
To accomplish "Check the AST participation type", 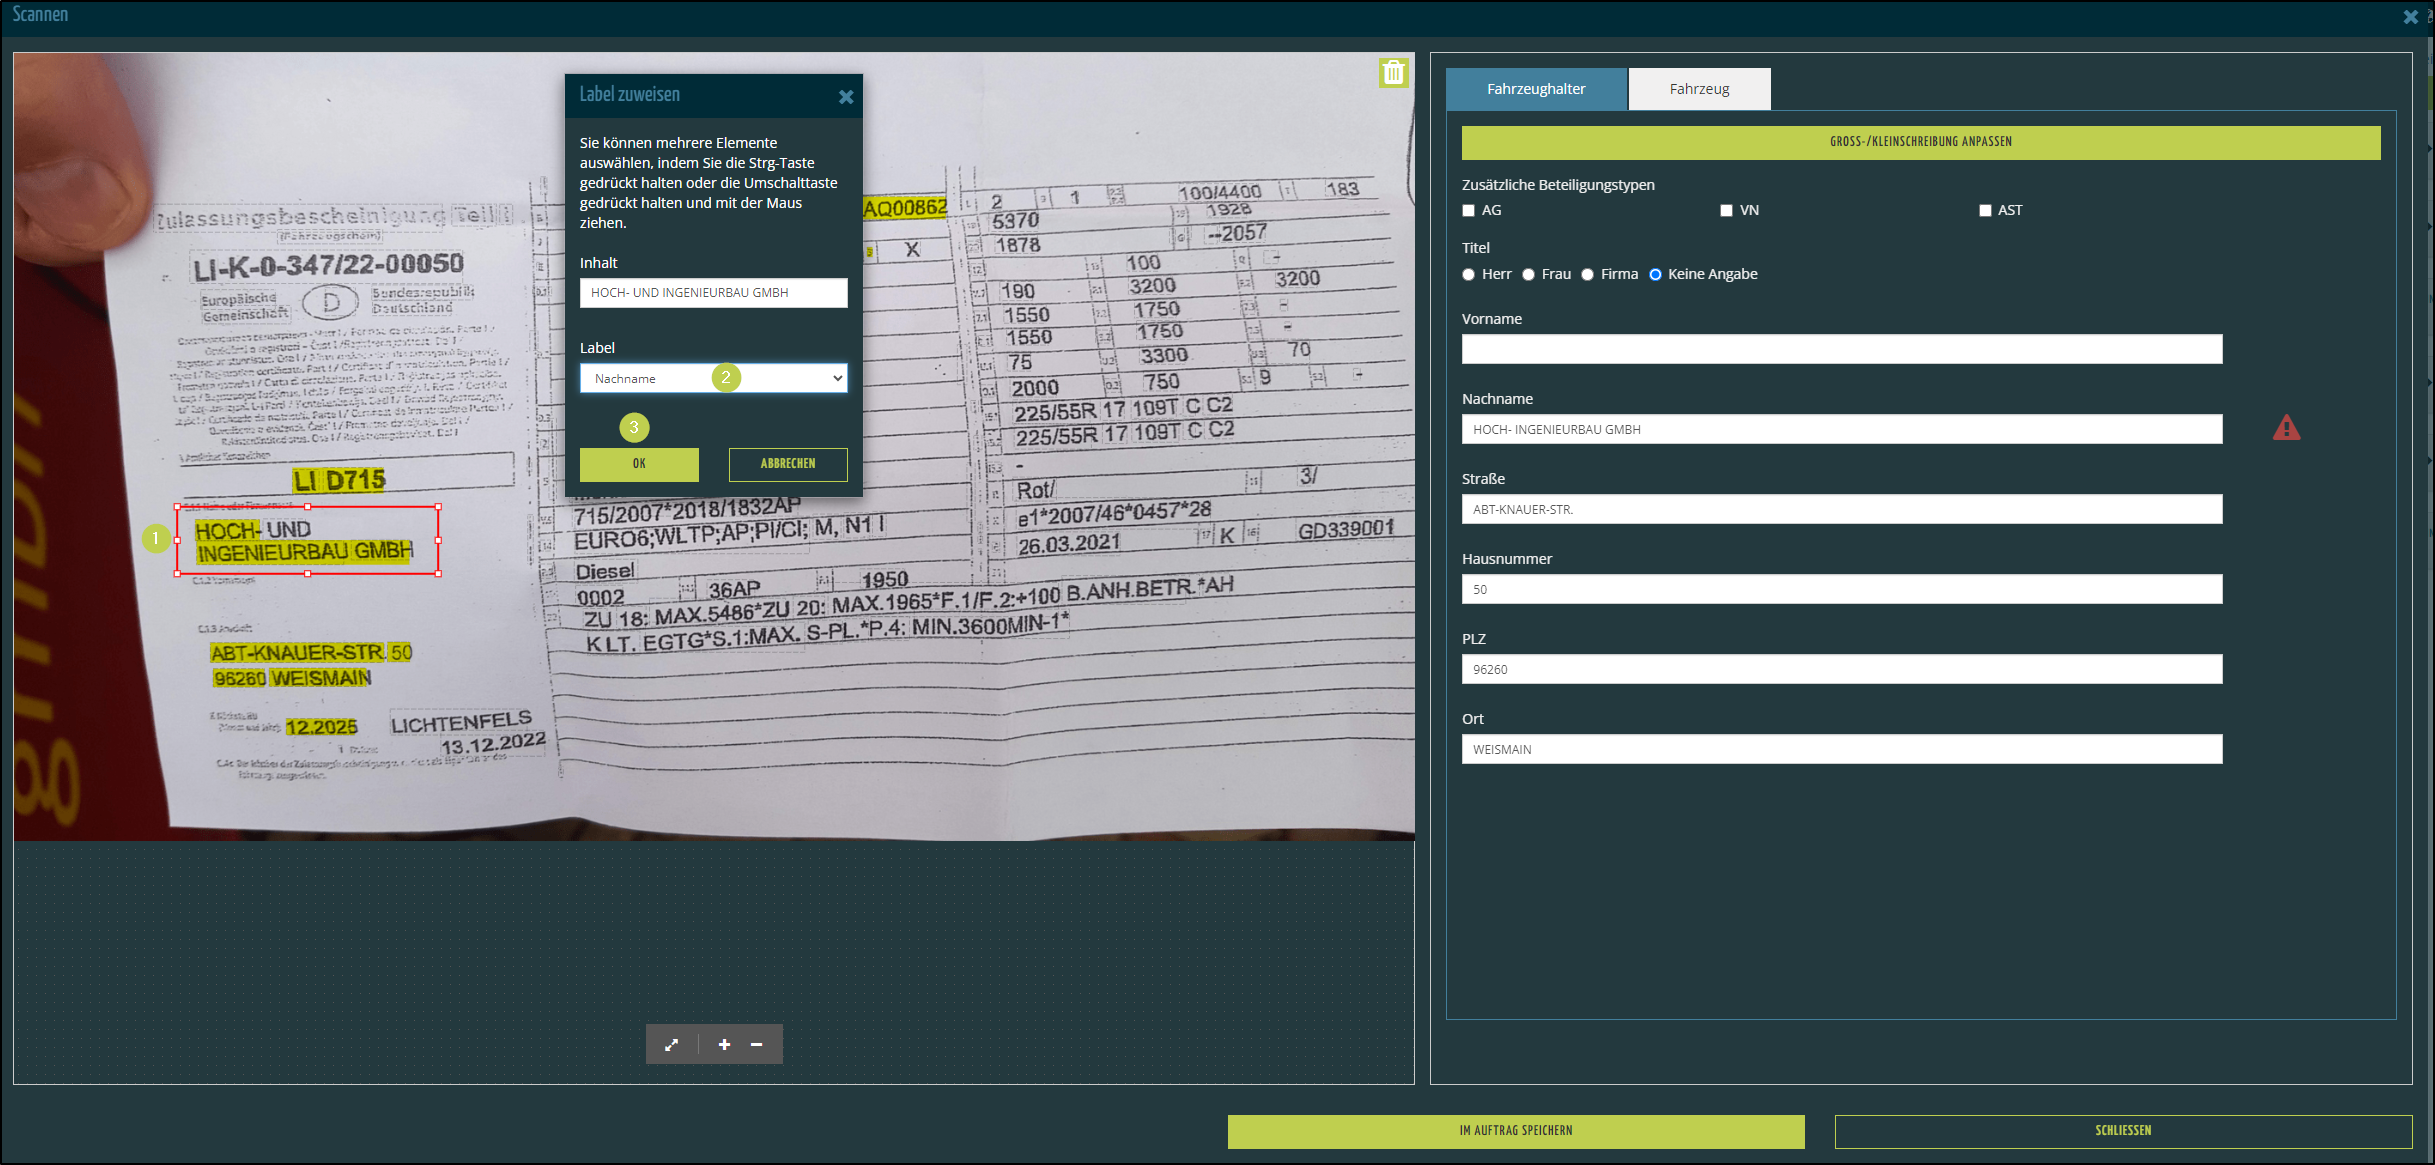I will pyautogui.click(x=1985, y=210).
